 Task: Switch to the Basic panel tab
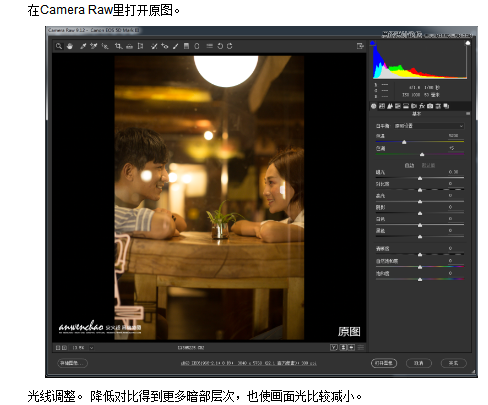[x=374, y=106]
